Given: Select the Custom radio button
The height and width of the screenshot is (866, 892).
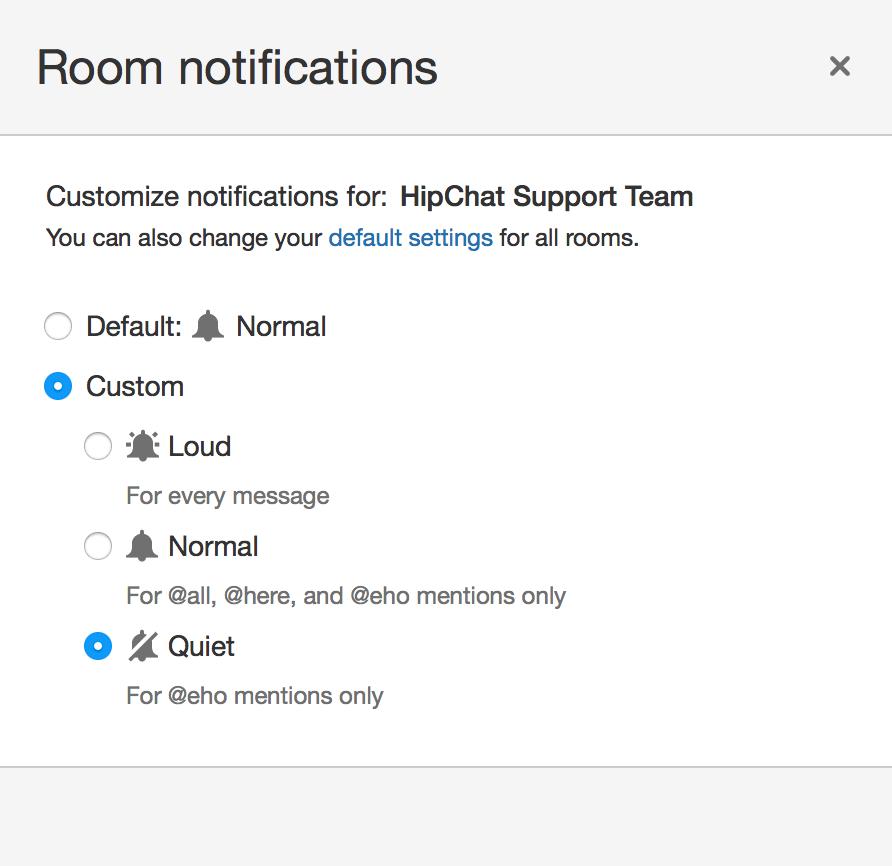Looking at the screenshot, I should point(58,386).
